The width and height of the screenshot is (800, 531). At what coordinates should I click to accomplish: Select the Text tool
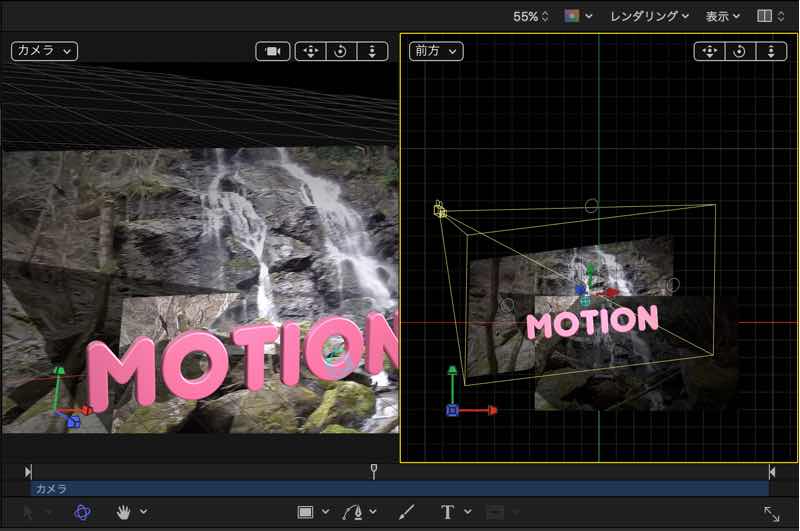pos(448,512)
